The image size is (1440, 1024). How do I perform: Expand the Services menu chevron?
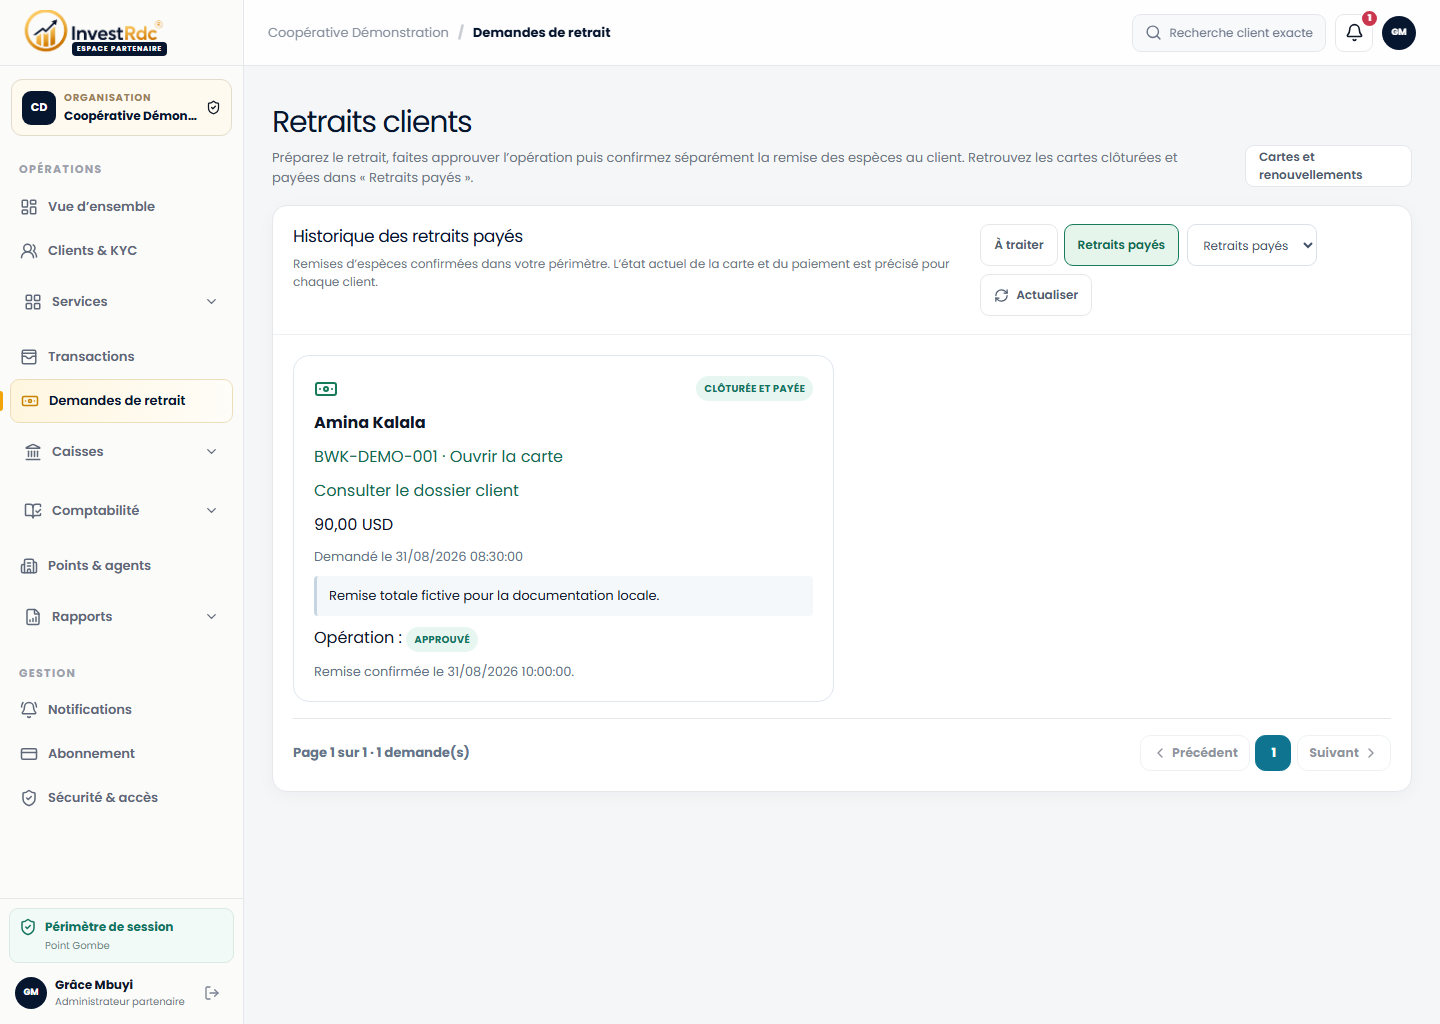(211, 302)
